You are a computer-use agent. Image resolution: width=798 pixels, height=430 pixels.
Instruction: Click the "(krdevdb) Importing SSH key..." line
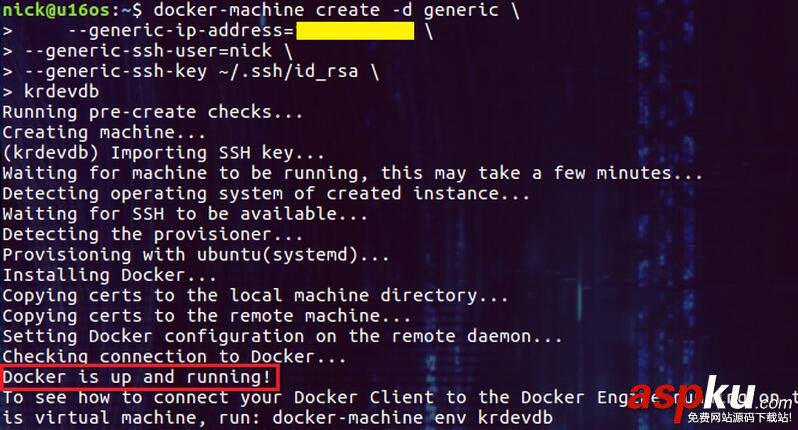164,153
